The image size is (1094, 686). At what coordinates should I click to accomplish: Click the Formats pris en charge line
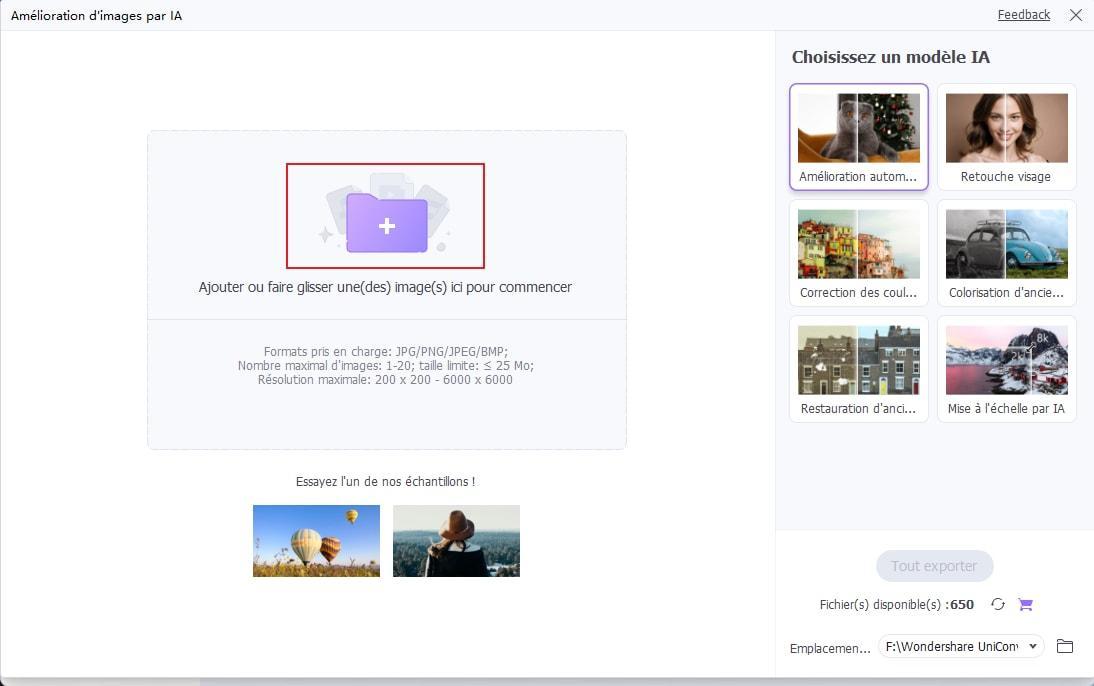tap(386, 352)
